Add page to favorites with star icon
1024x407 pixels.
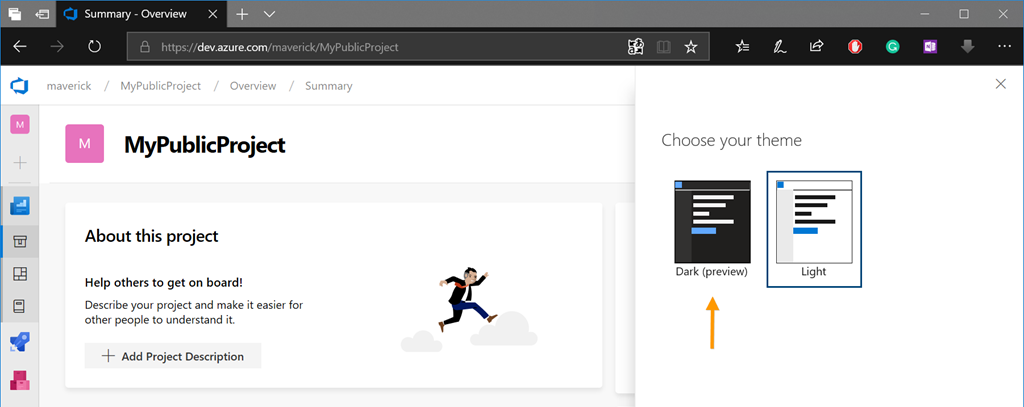(x=691, y=47)
